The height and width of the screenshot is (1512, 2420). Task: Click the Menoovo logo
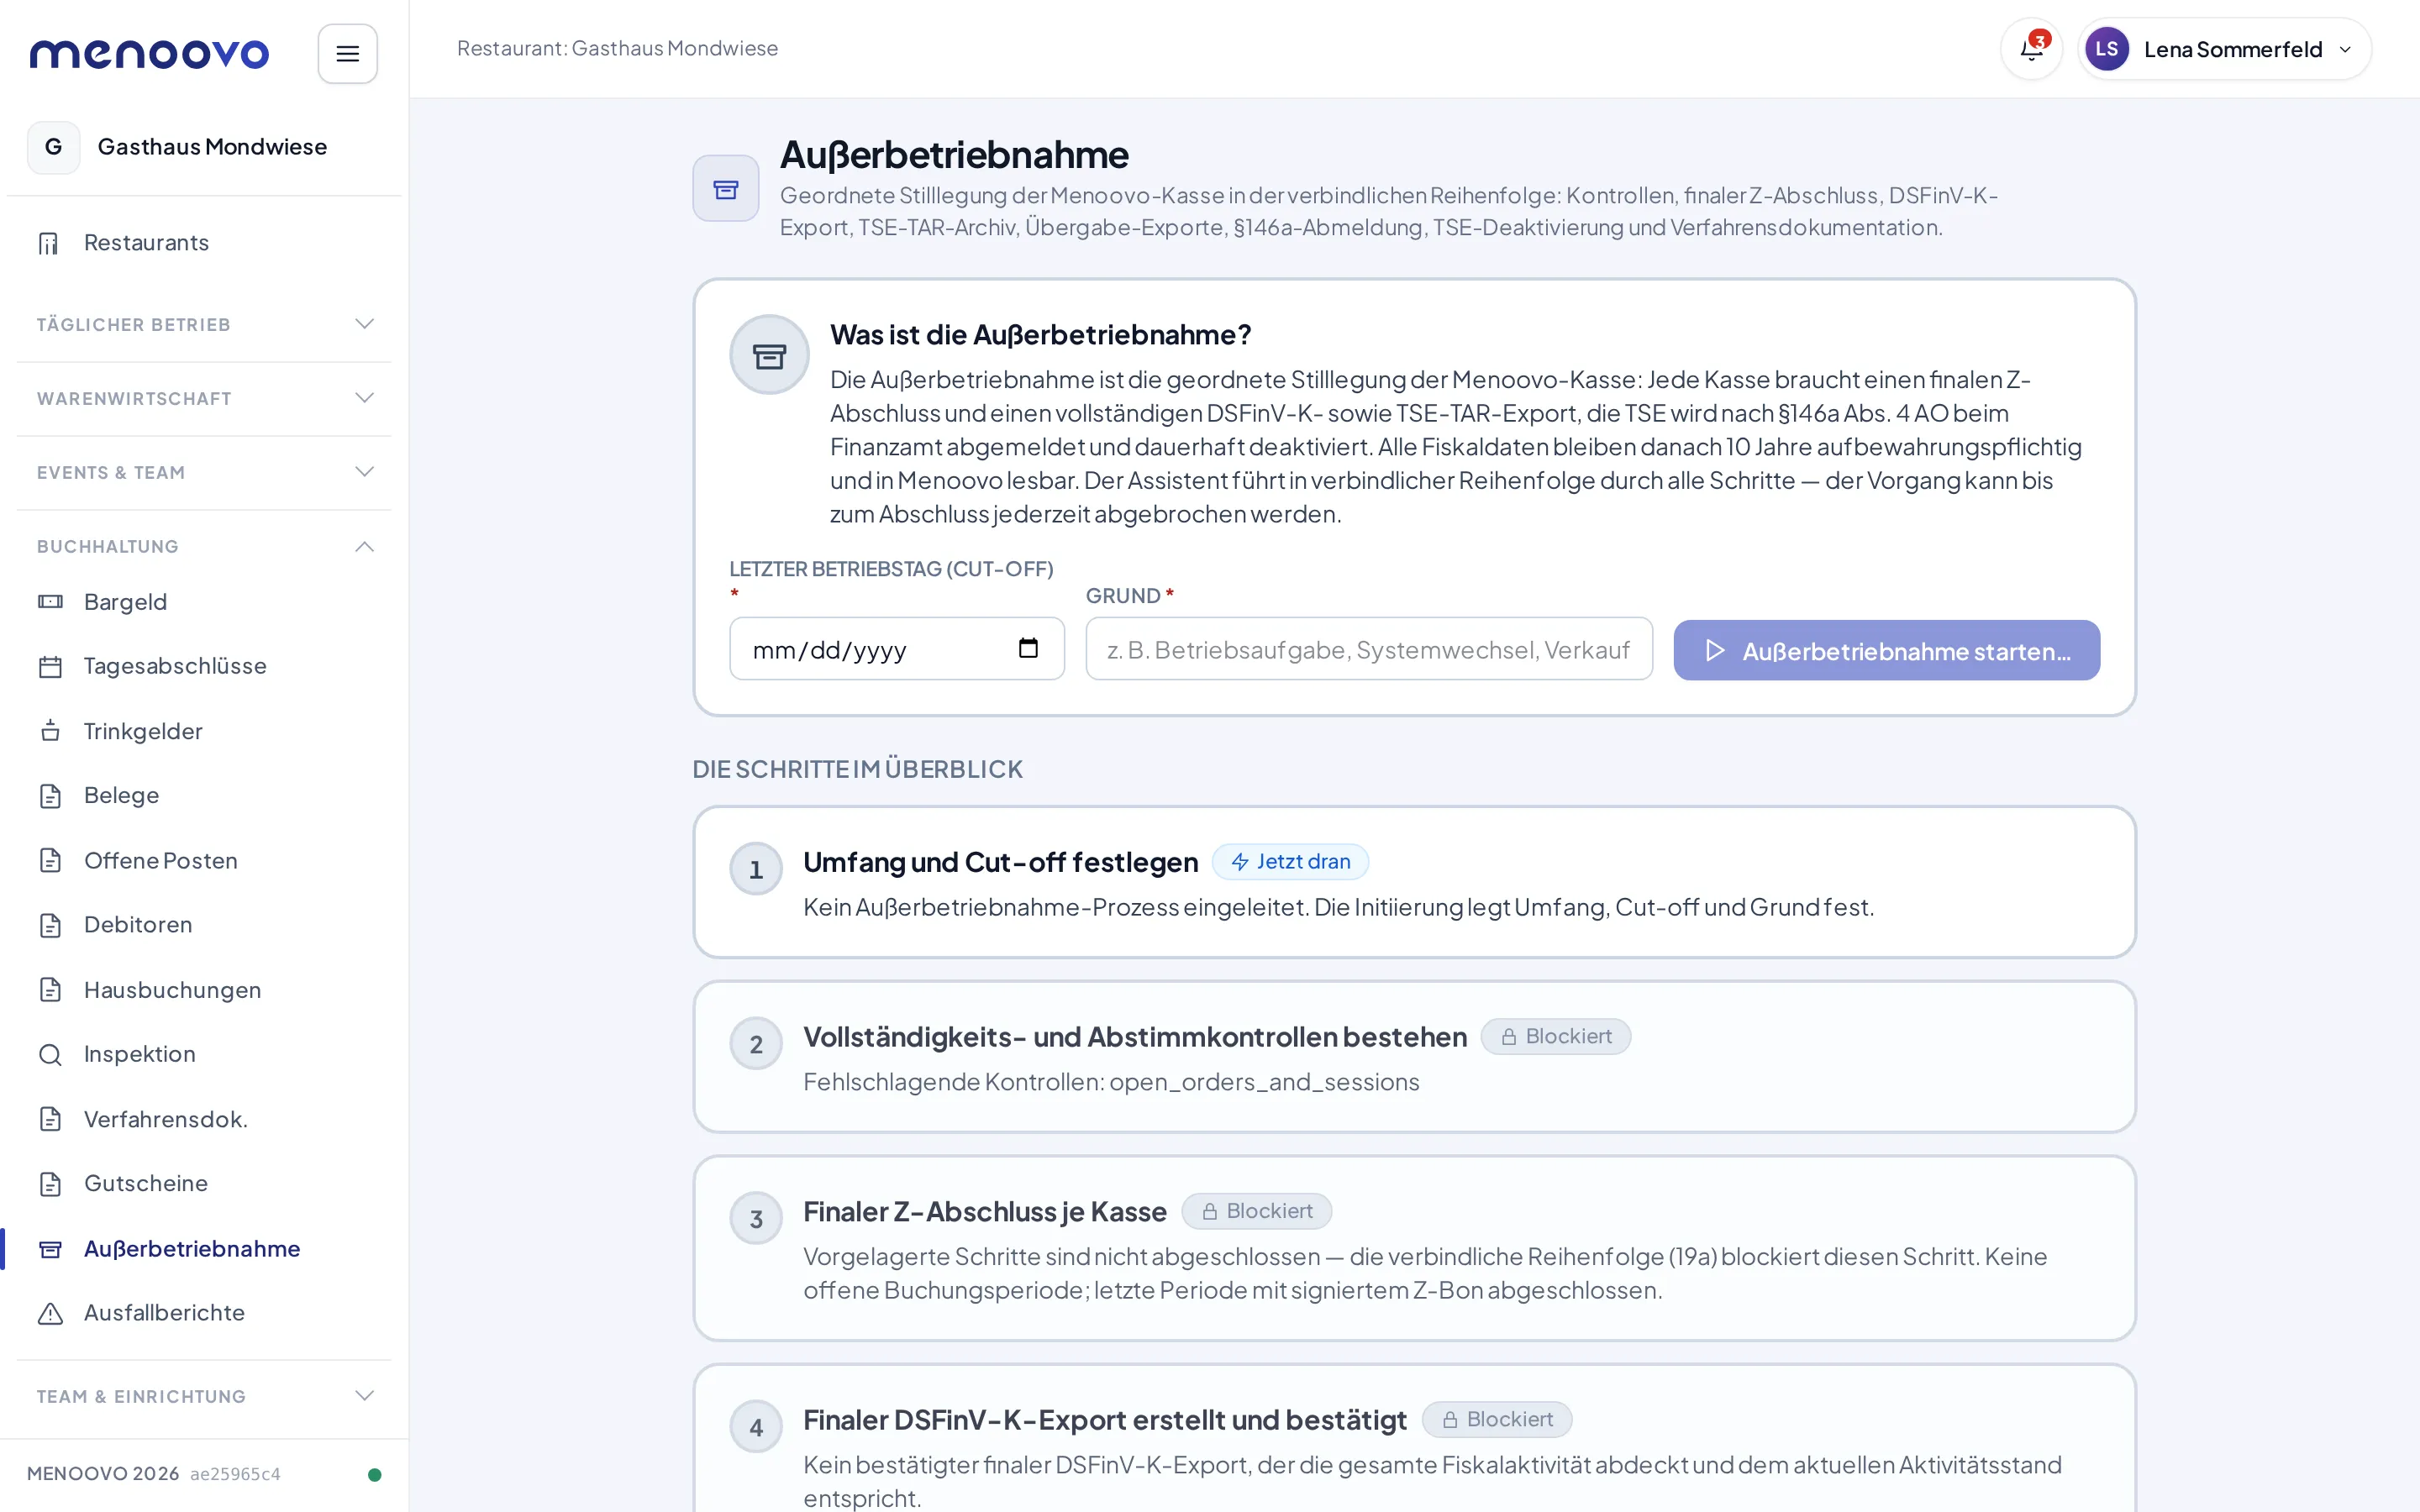149,54
